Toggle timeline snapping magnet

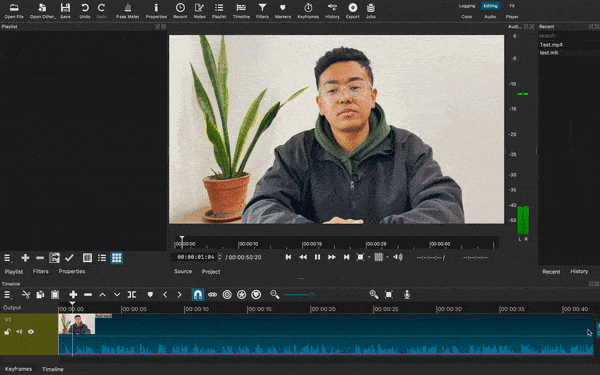pos(198,294)
